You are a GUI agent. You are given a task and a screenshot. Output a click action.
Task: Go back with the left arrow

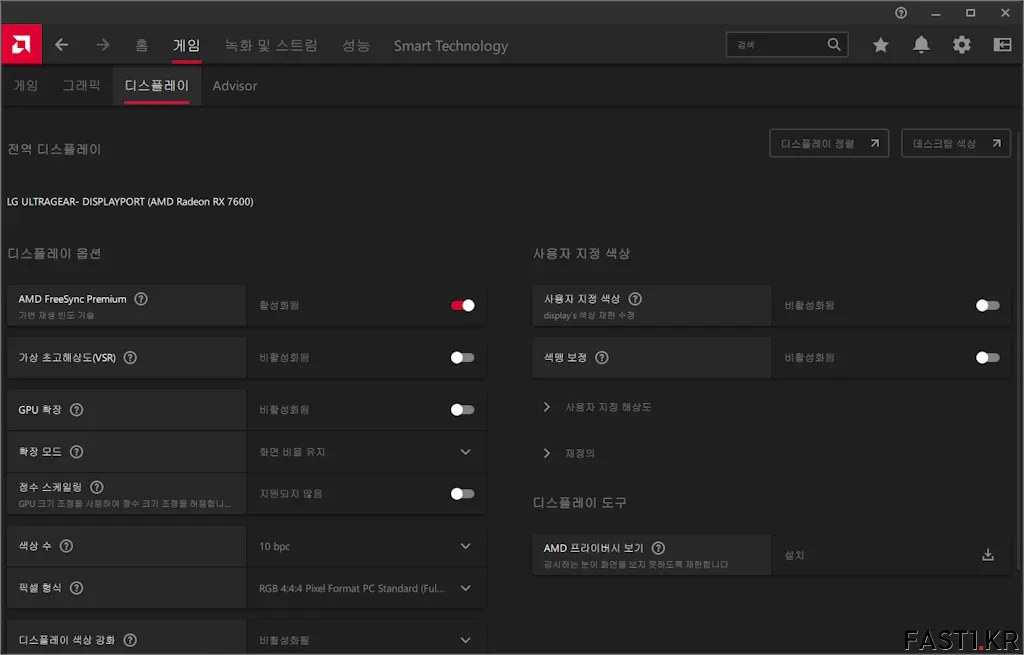coord(61,44)
